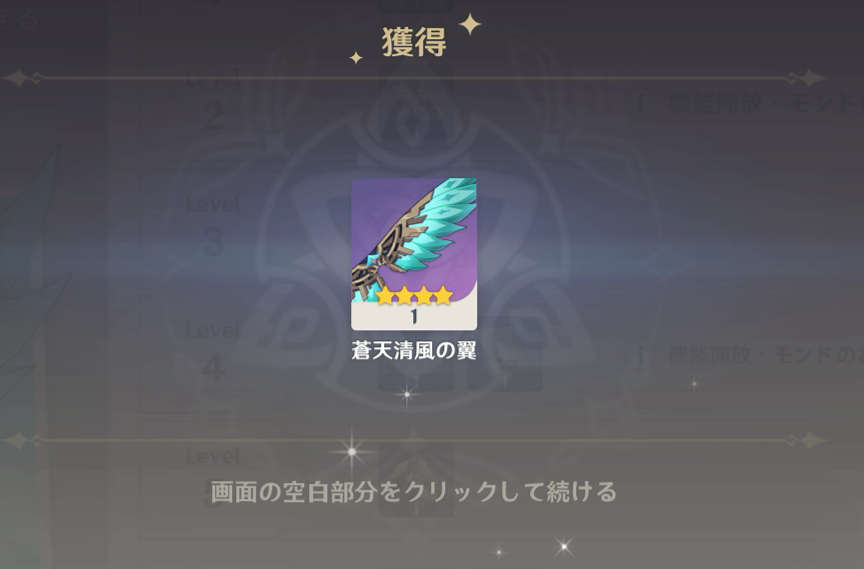Click the four-star rarity rating on item card

tap(414, 296)
